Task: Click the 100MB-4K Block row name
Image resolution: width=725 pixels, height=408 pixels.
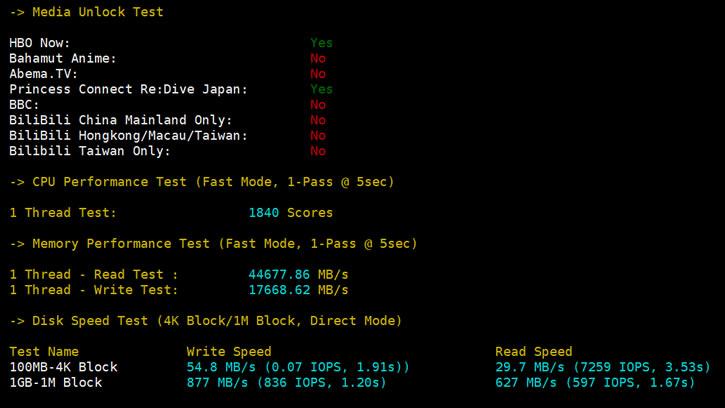Action: [63, 367]
